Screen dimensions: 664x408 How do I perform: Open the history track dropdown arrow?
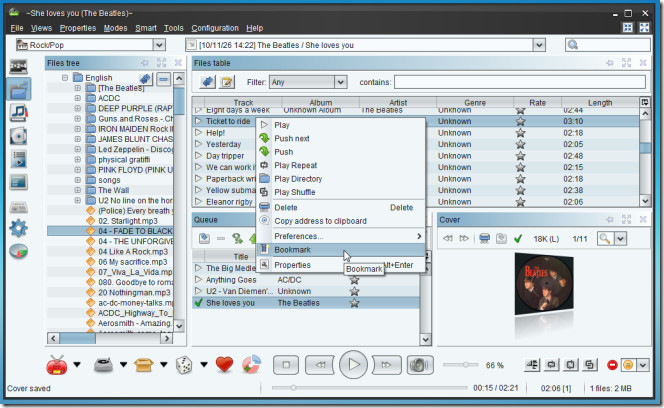(x=539, y=45)
